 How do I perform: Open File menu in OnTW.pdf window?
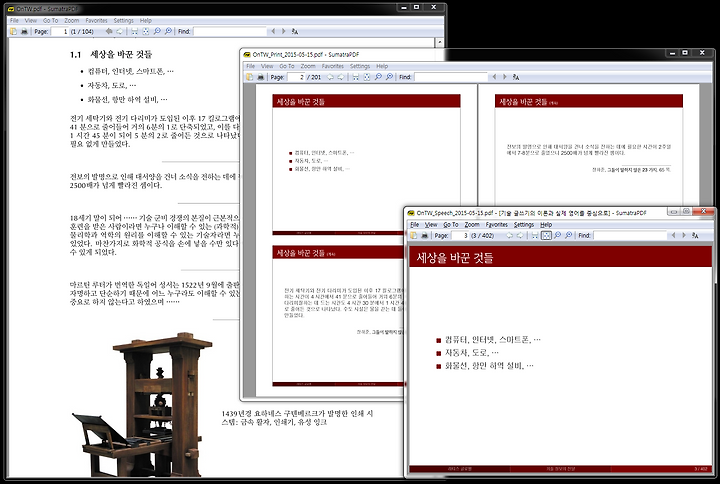coord(14,21)
